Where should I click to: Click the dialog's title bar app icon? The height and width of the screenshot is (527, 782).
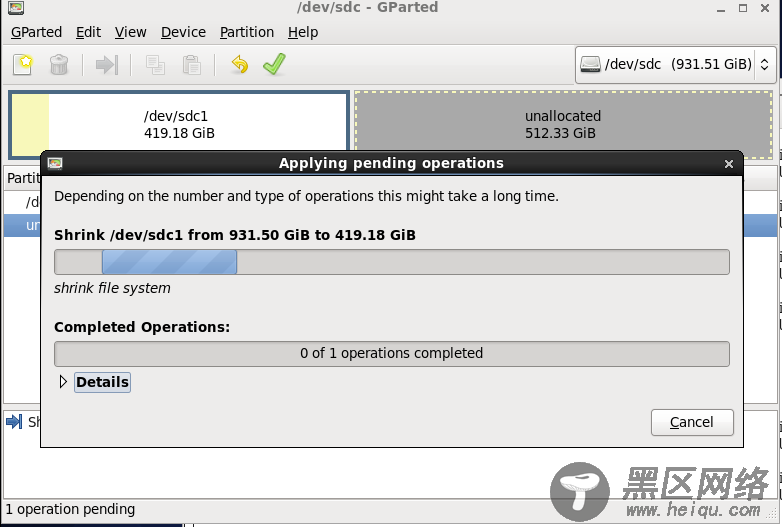pyautogui.click(x=55, y=164)
